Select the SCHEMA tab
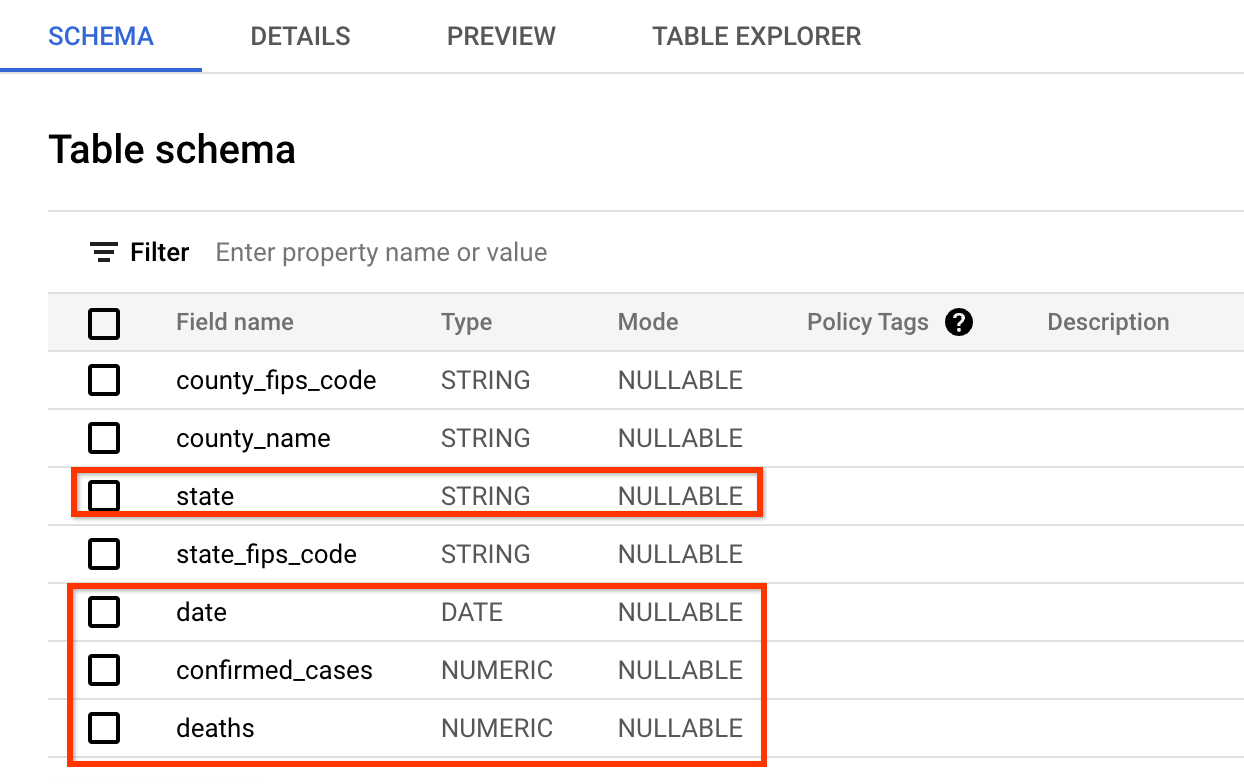The image size is (1244, 784). click(x=100, y=36)
